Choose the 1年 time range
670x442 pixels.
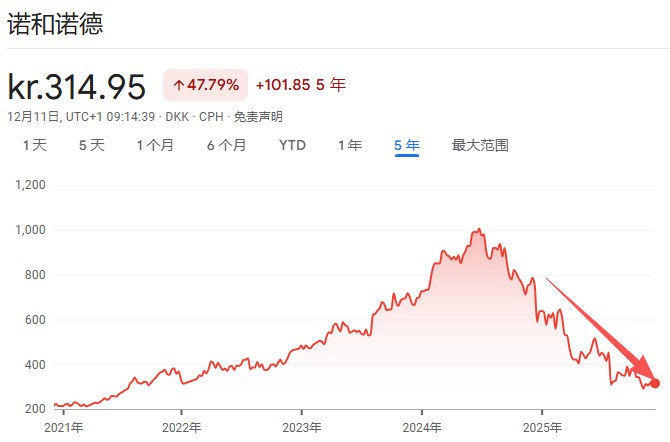[349, 145]
